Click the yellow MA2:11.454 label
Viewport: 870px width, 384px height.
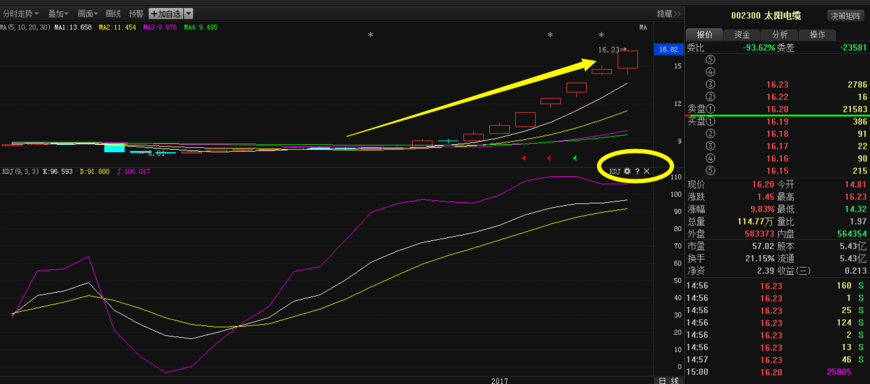click(x=117, y=27)
